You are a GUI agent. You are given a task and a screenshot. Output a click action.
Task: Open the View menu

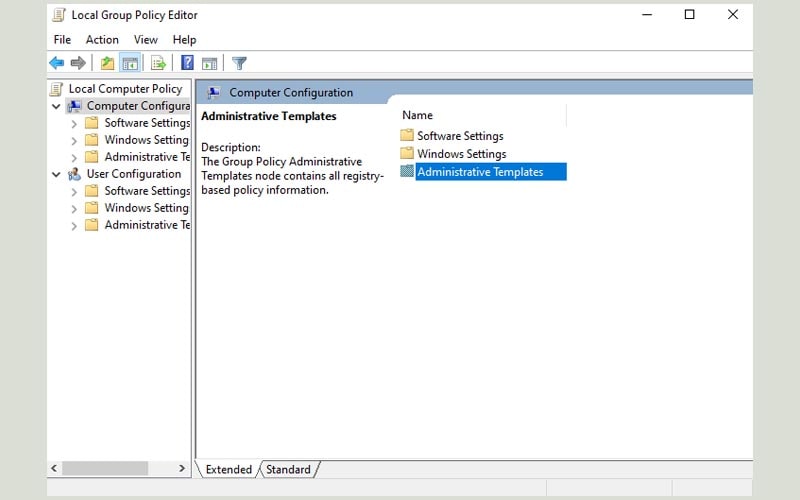click(145, 39)
